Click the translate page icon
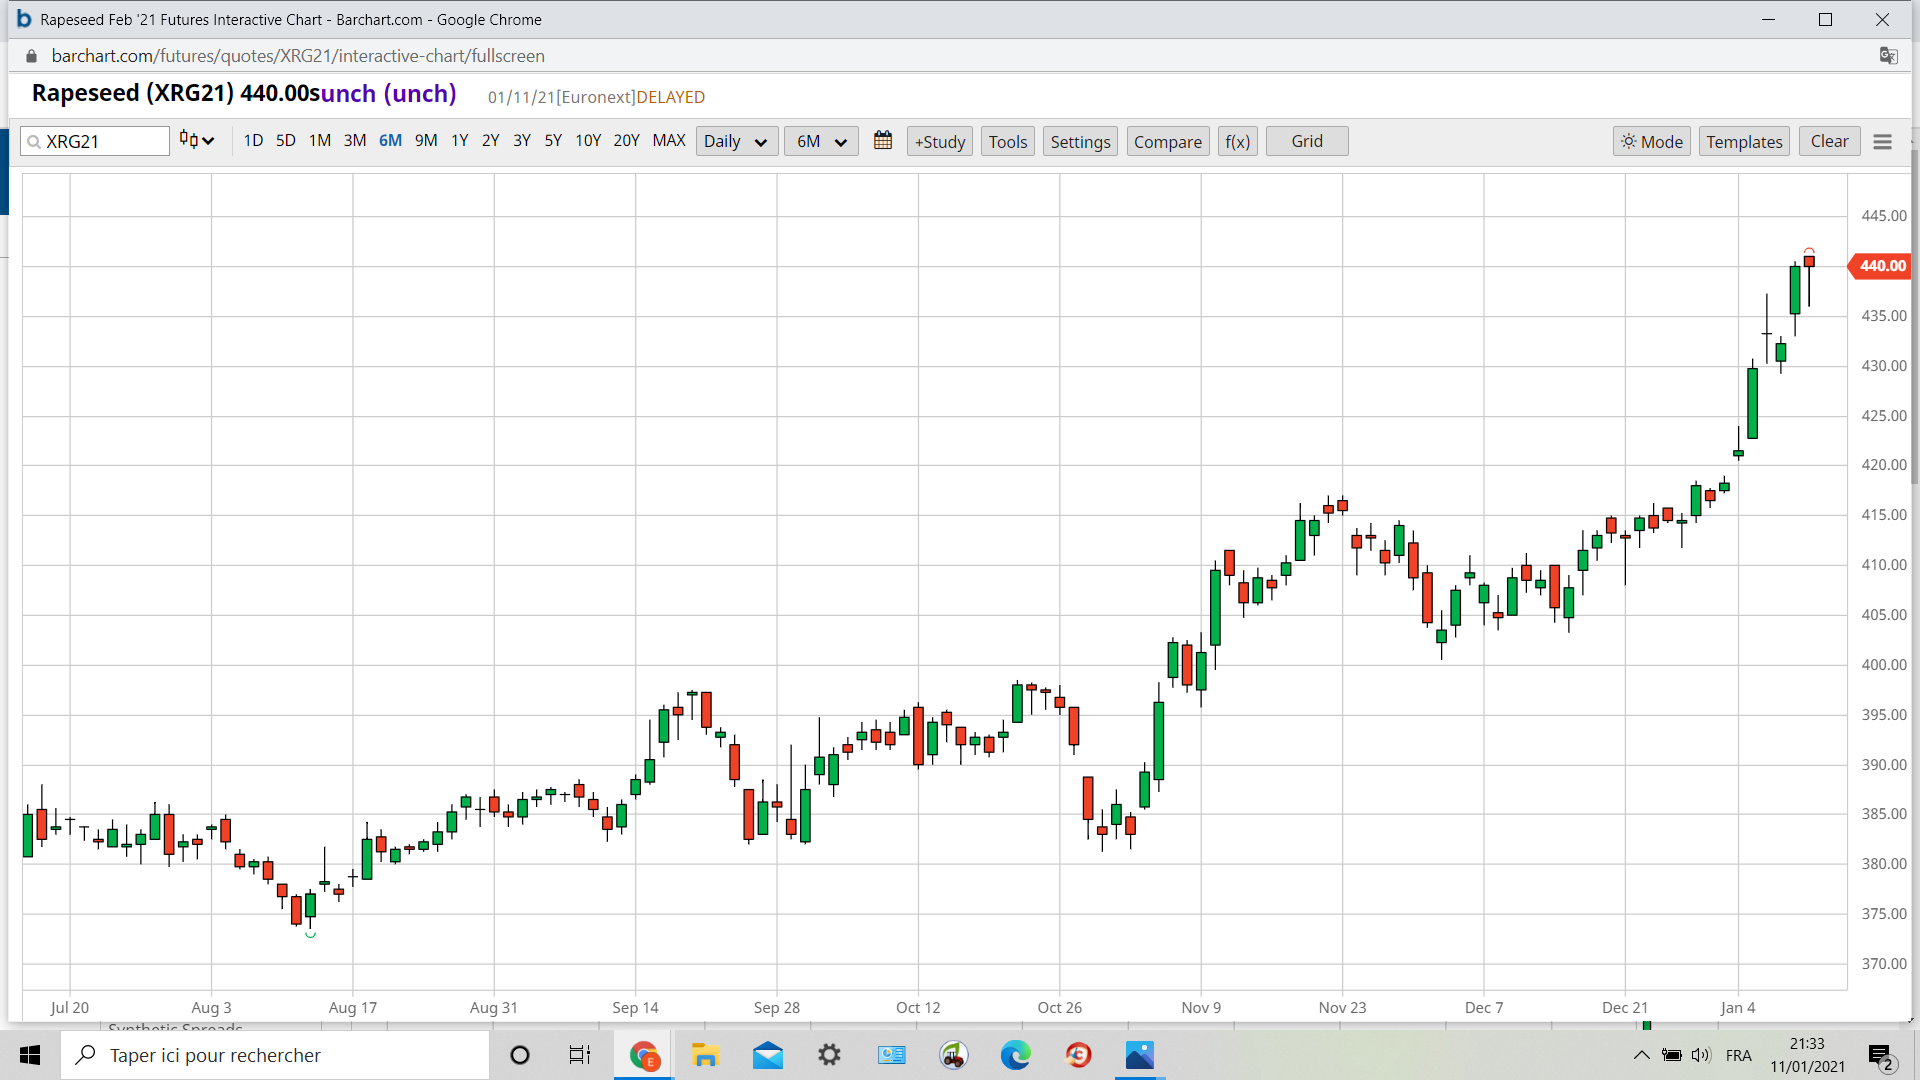 (x=1888, y=56)
